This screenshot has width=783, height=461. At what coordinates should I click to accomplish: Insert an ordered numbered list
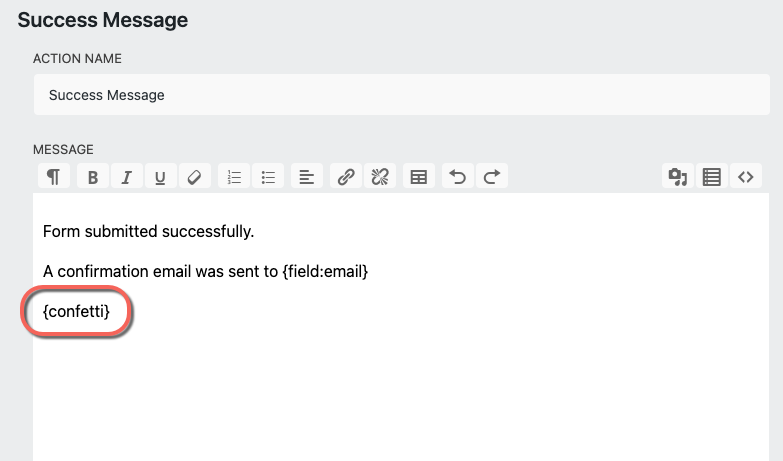pyautogui.click(x=234, y=177)
